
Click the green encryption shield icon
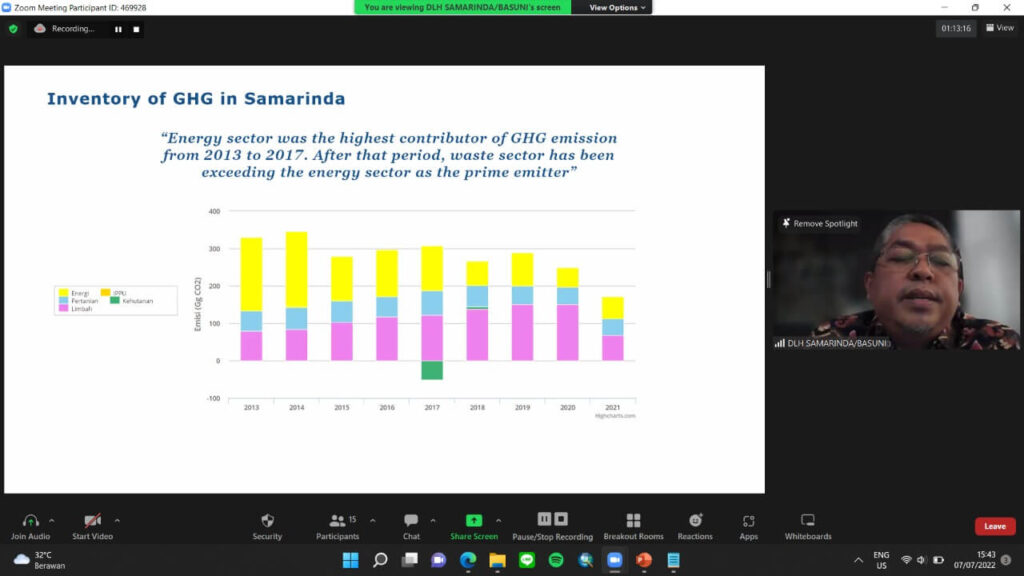pyautogui.click(x=13, y=29)
